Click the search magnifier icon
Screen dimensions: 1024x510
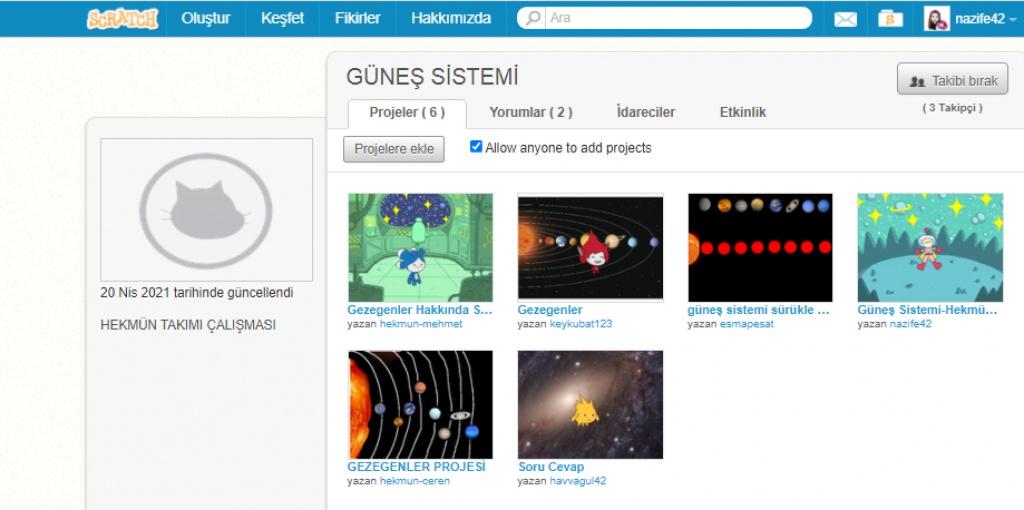(x=534, y=18)
